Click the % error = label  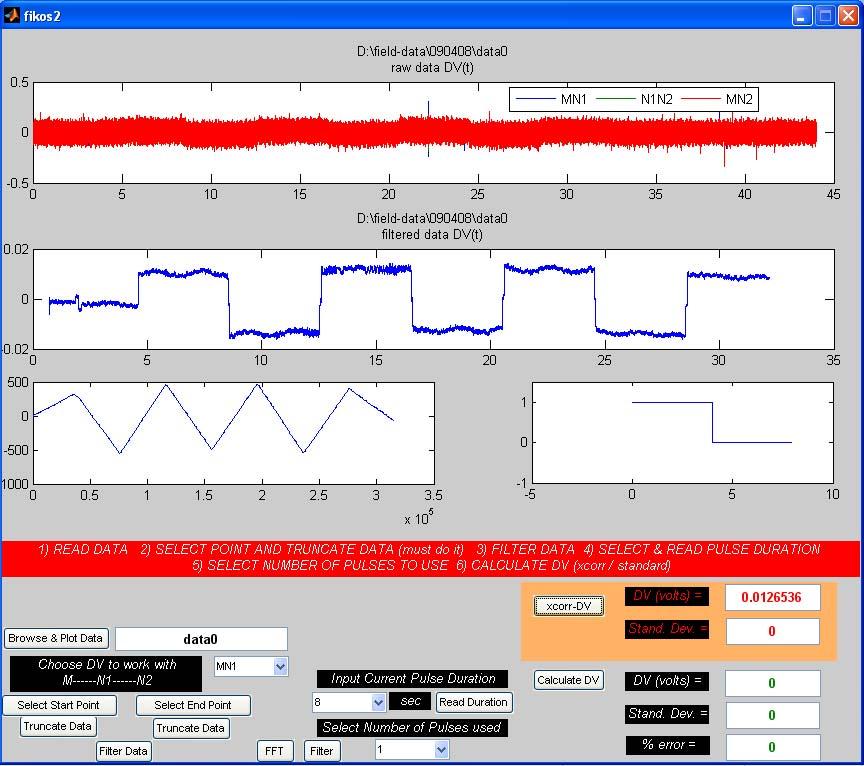tap(667, 745)
